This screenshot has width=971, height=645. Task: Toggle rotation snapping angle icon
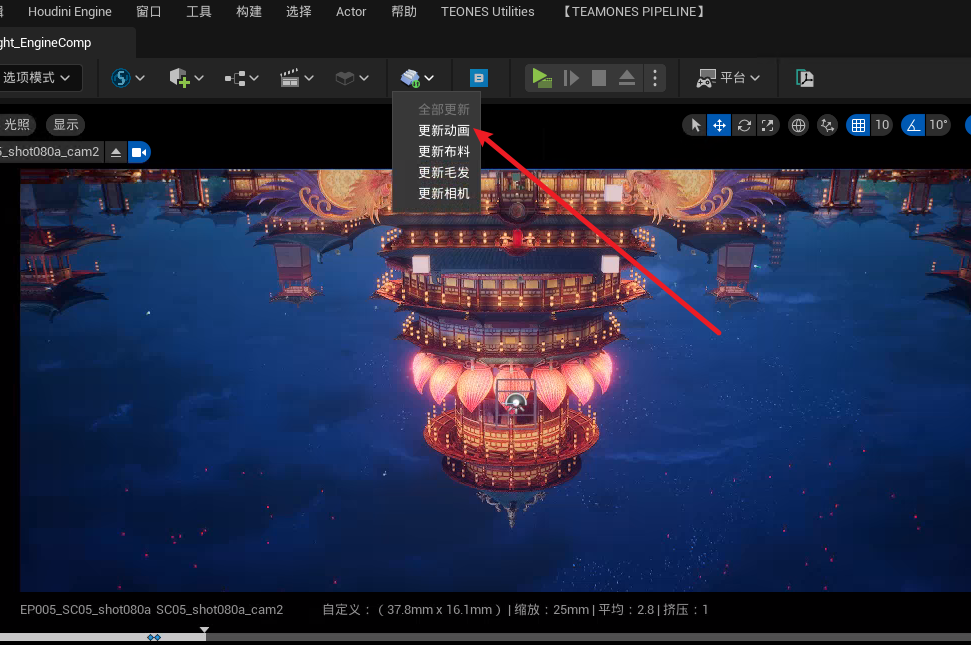913,126
